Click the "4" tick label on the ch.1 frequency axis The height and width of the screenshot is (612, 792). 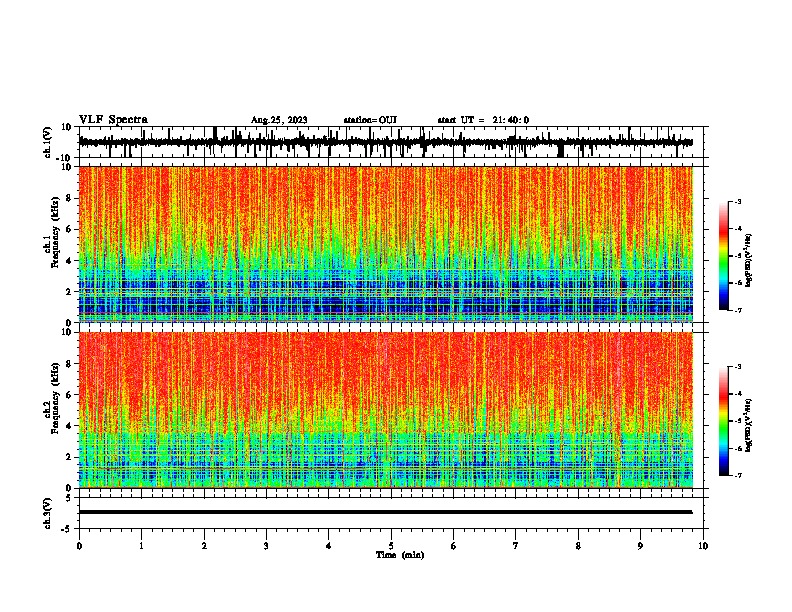[x=69, y=261]
